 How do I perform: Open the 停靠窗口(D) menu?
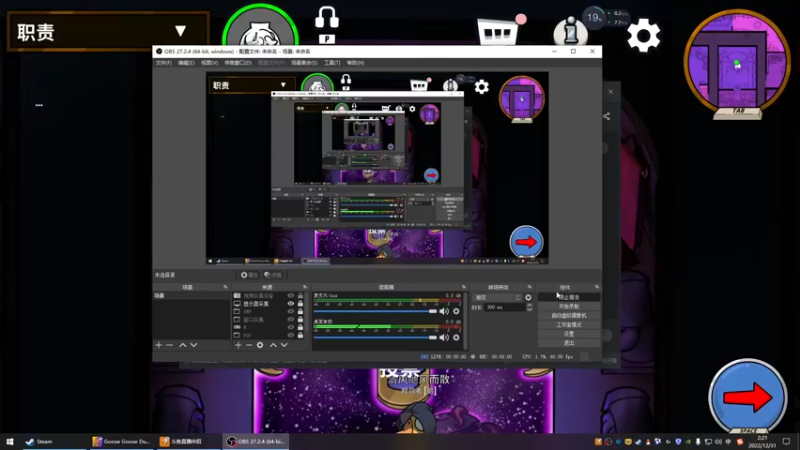[x=238, y=63]
